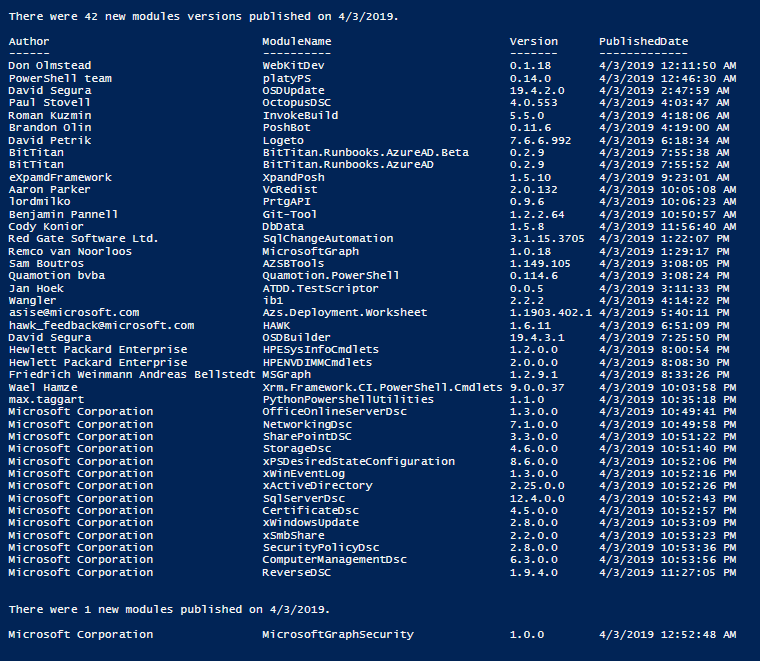
Task: Select the MicrosoftGraph module name
Action: coord(311,252)
